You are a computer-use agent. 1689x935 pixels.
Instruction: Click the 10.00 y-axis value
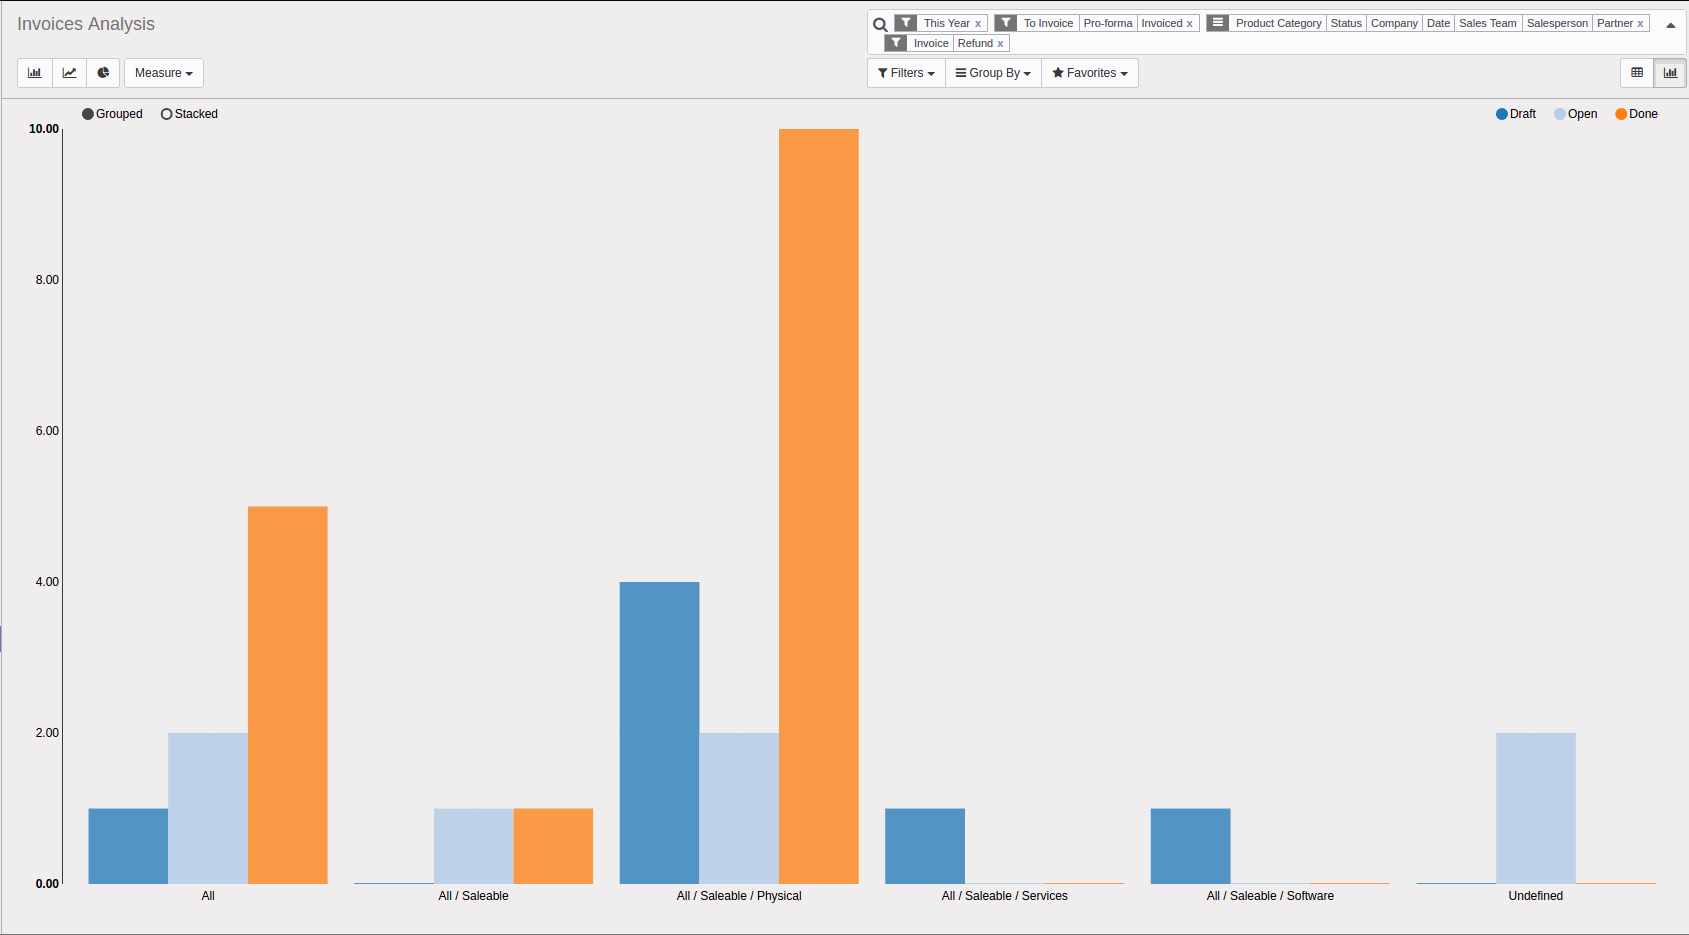(44, 129)
